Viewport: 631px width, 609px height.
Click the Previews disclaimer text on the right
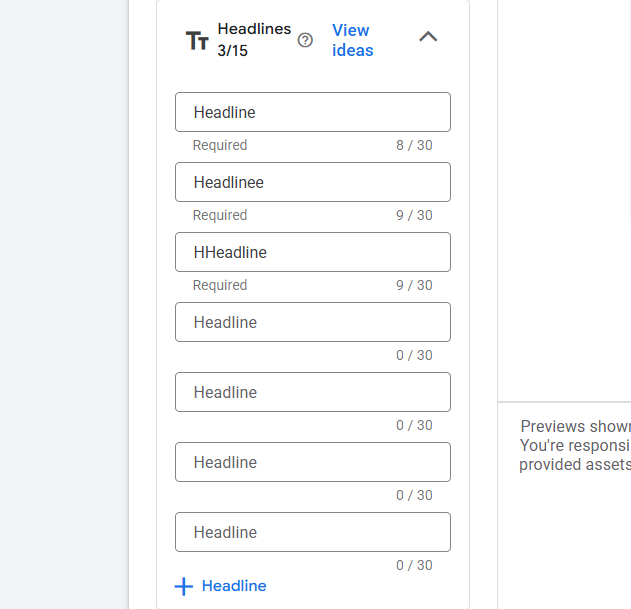click(574, 445)
